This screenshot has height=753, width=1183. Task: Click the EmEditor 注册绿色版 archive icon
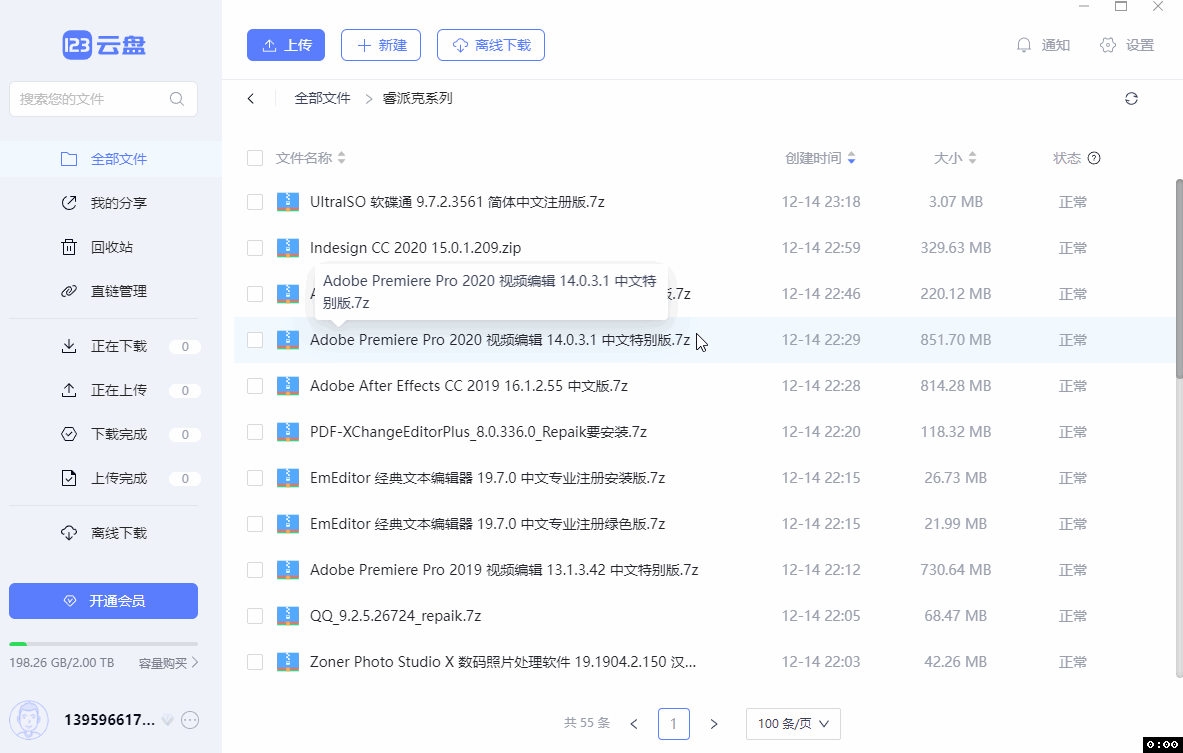(x=287, y=524)
